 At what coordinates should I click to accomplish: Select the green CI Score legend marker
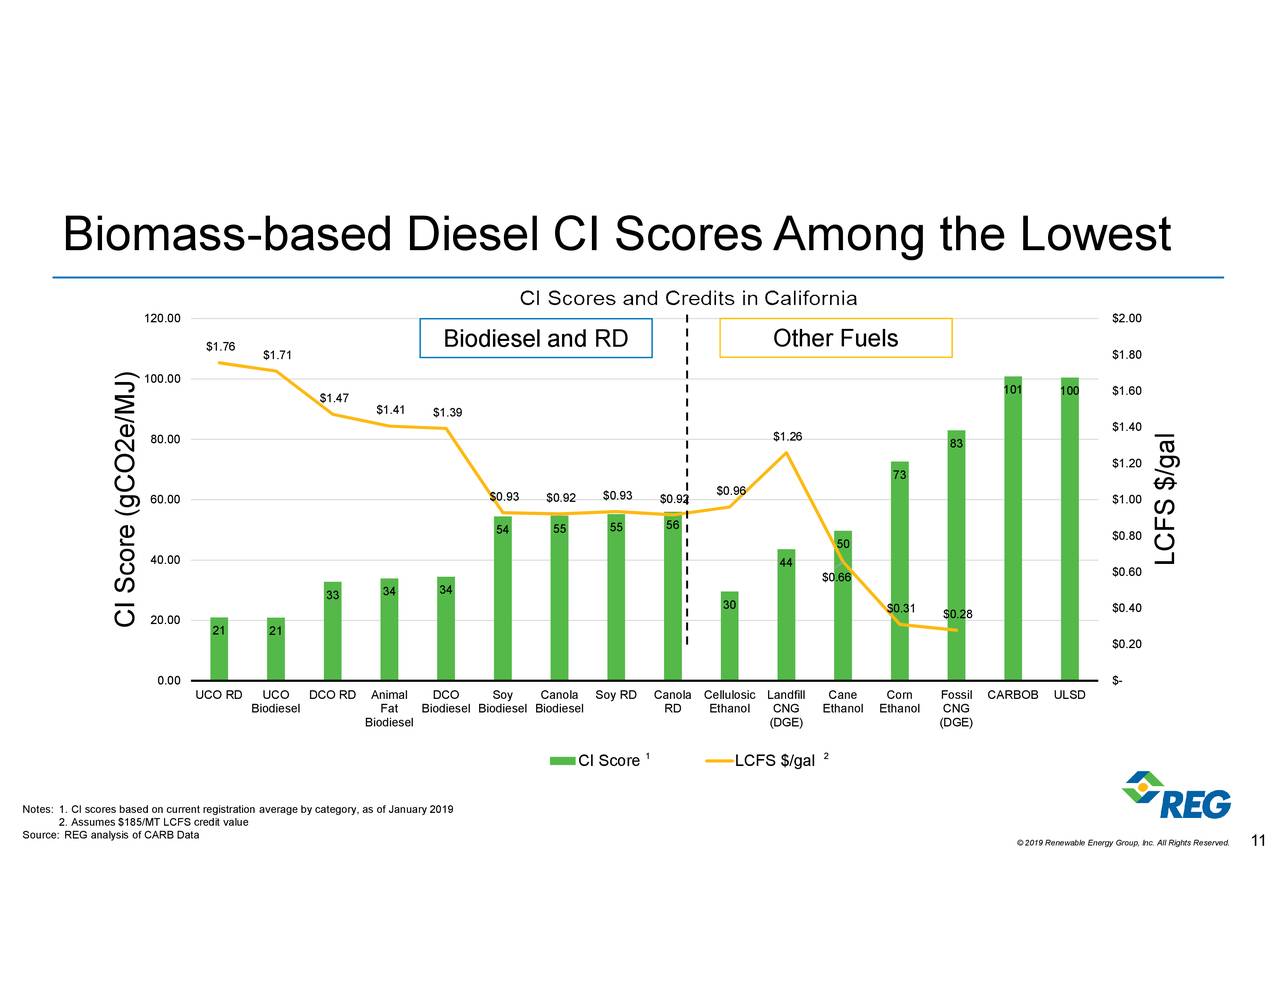click(560, 760)
